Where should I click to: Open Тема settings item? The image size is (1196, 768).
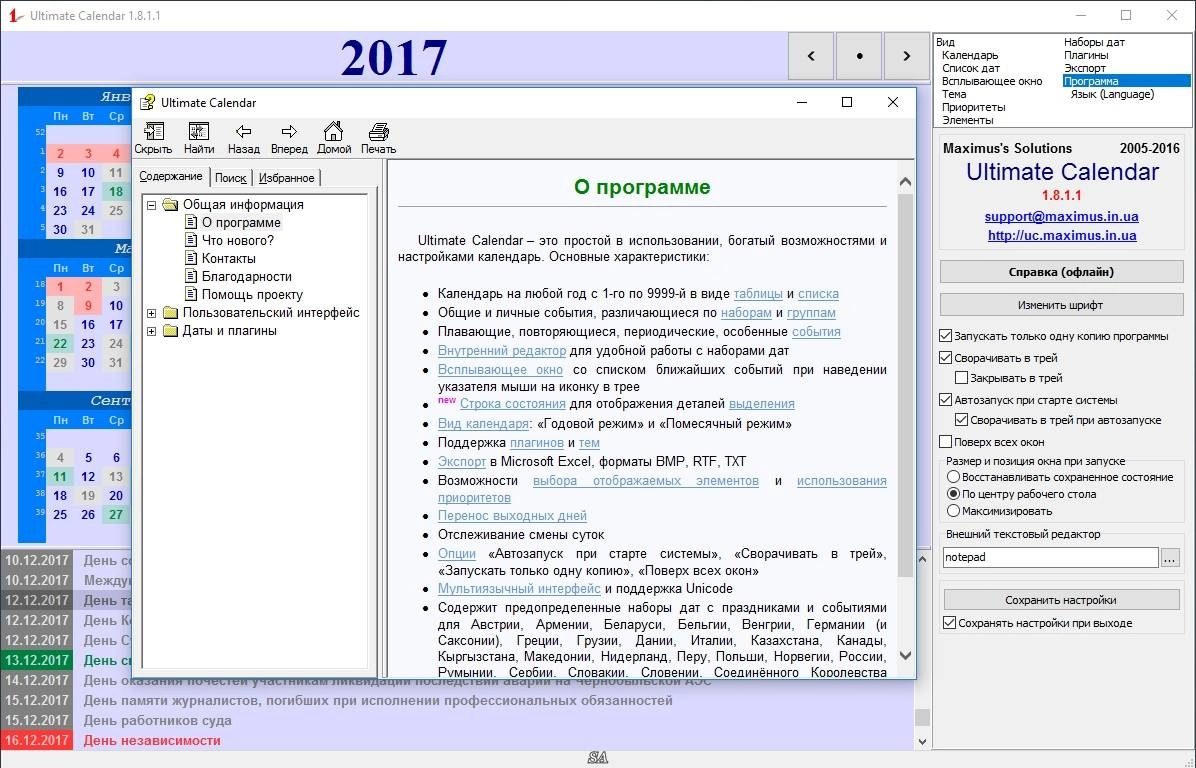pyautogui.click(x=953, y=94)
